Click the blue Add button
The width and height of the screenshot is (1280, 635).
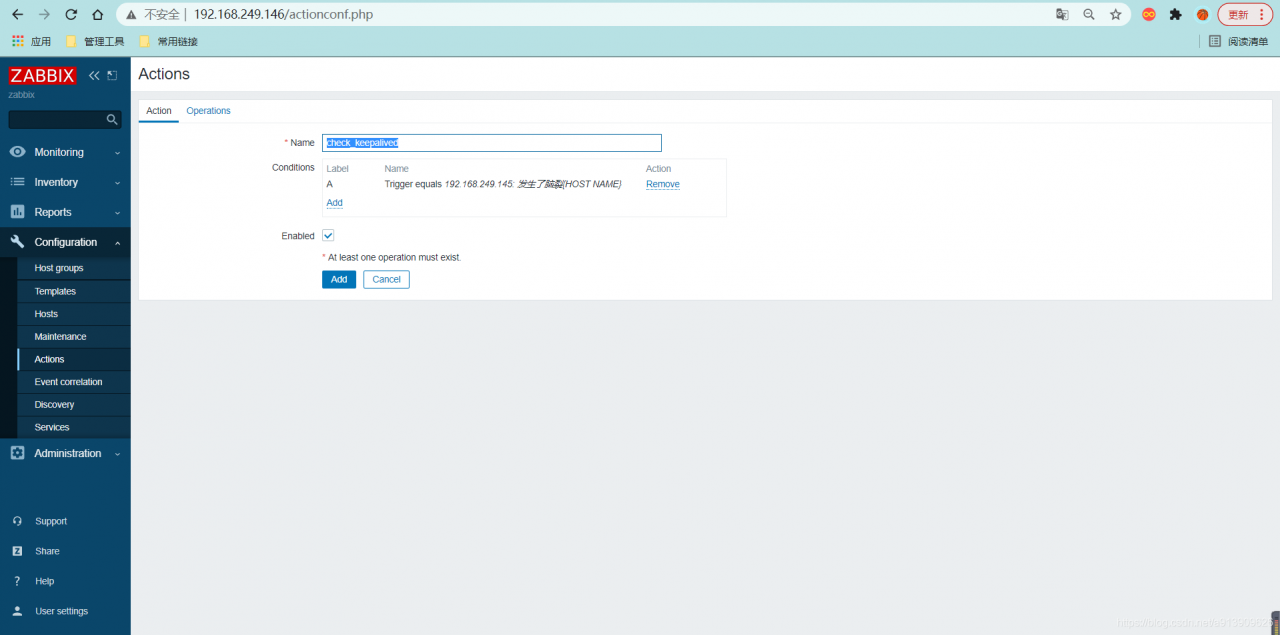(339, 279)
